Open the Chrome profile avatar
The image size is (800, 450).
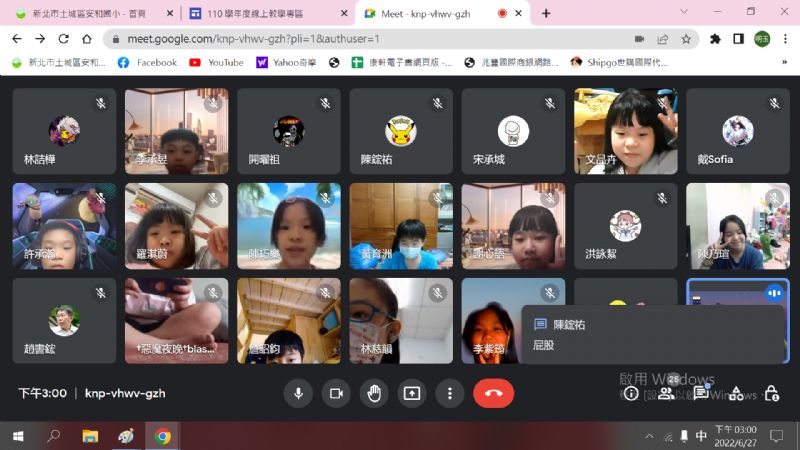click(x=762, y=39)
